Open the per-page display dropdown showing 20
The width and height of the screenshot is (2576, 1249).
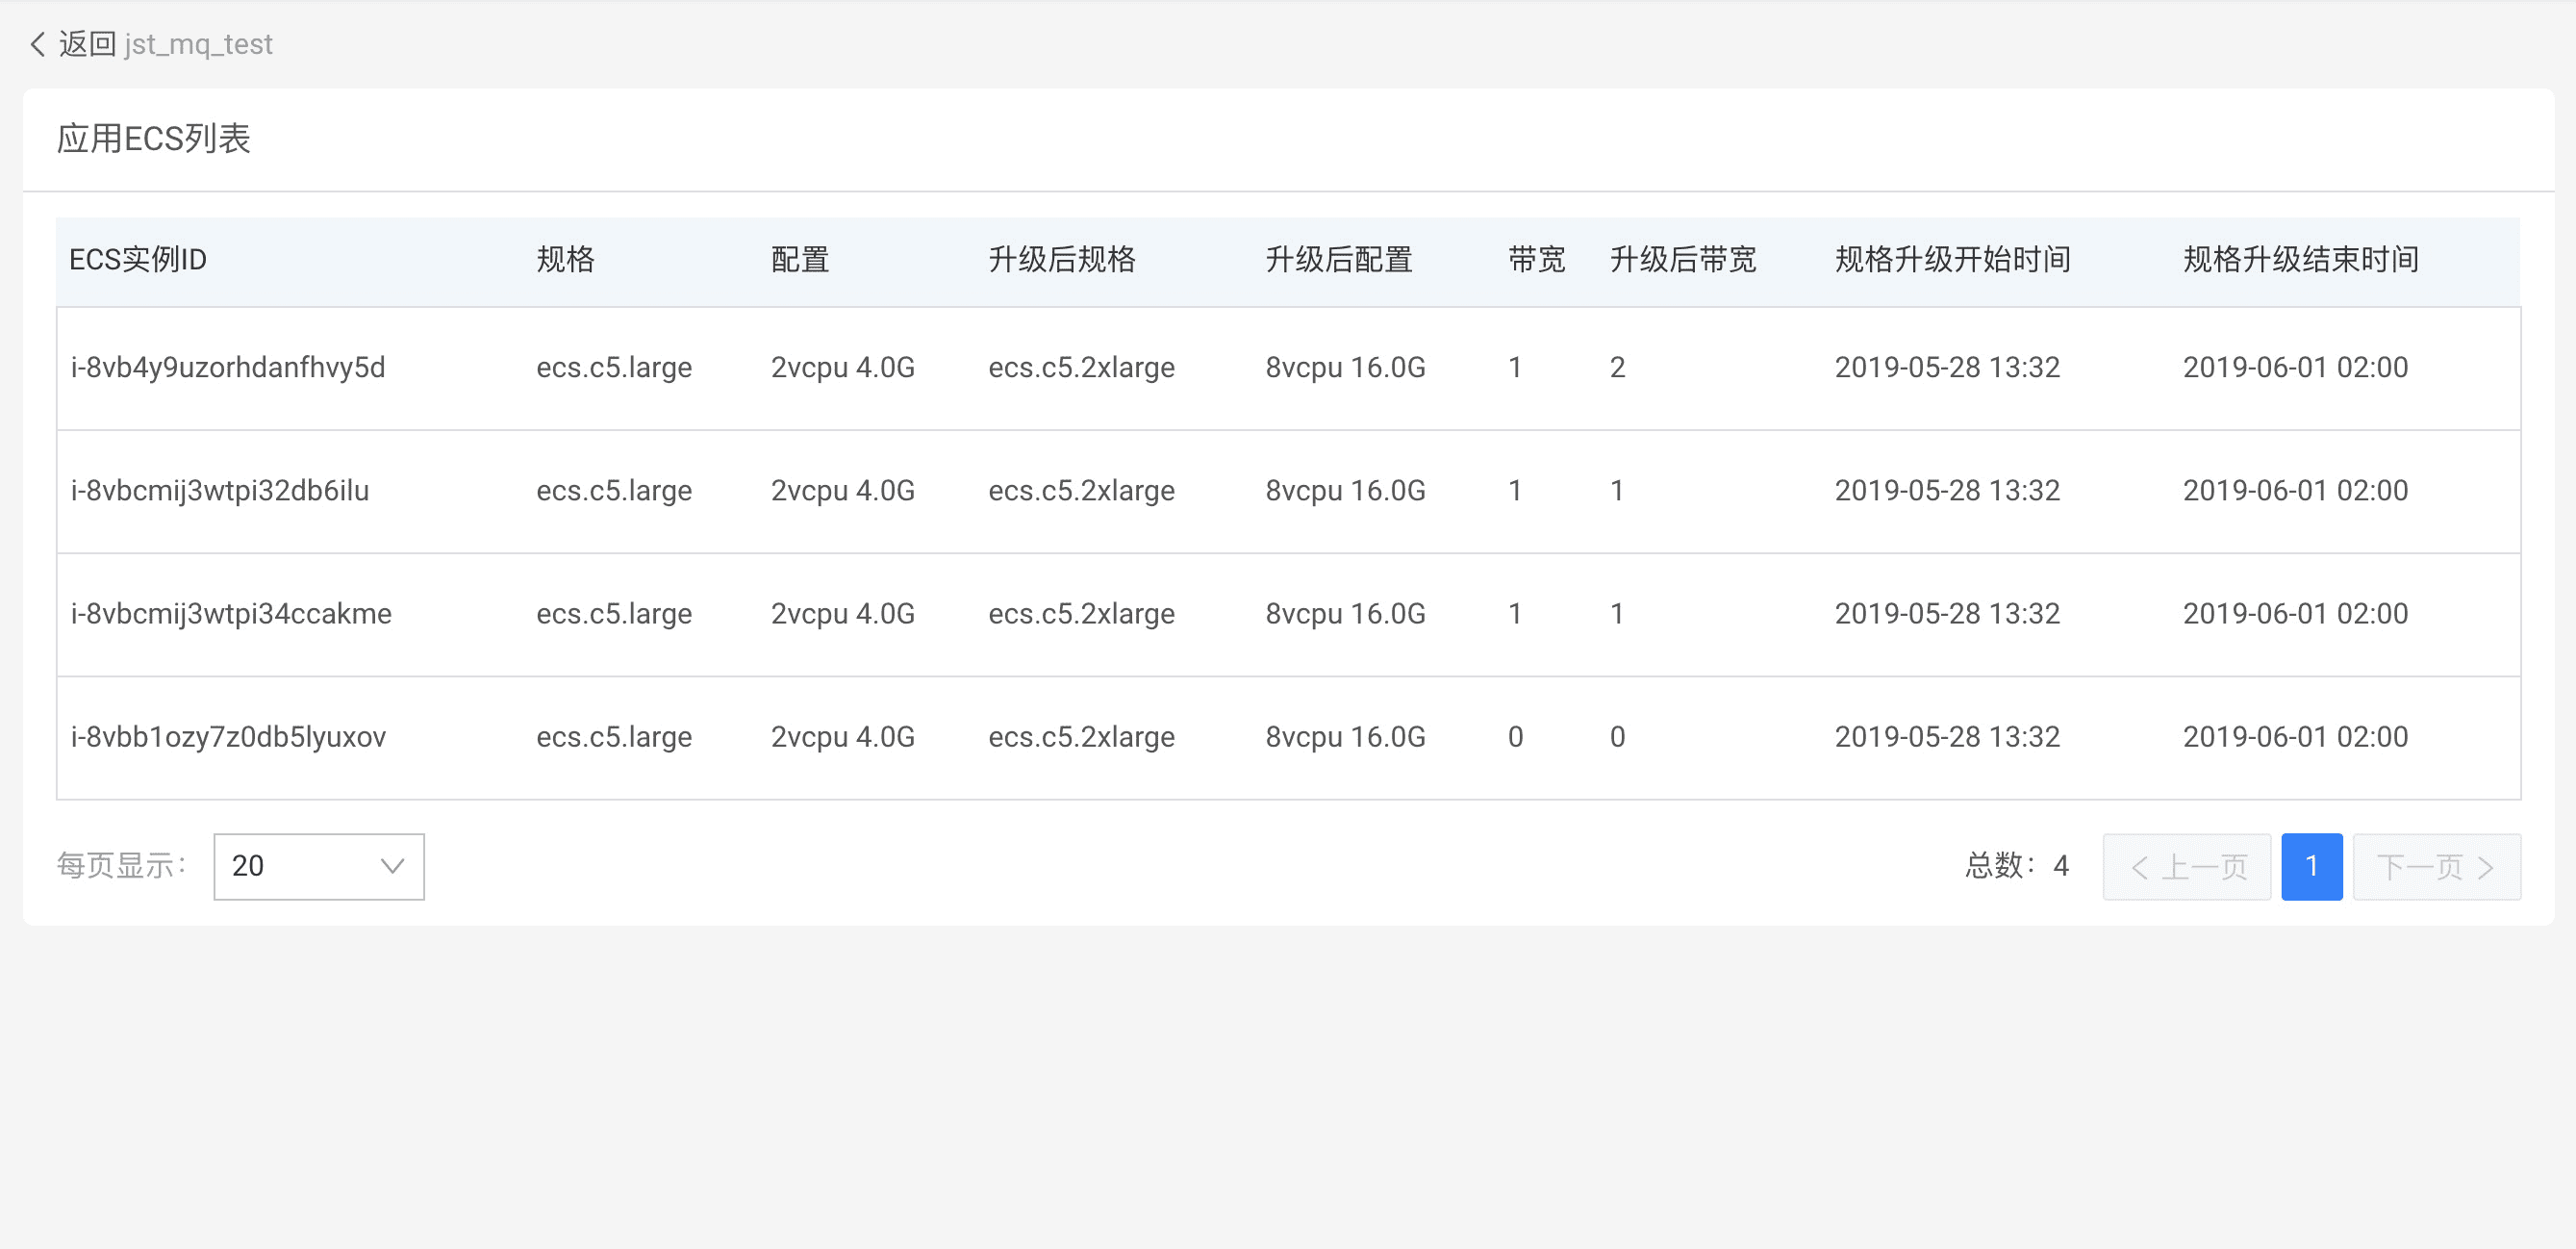click(319, 866)
